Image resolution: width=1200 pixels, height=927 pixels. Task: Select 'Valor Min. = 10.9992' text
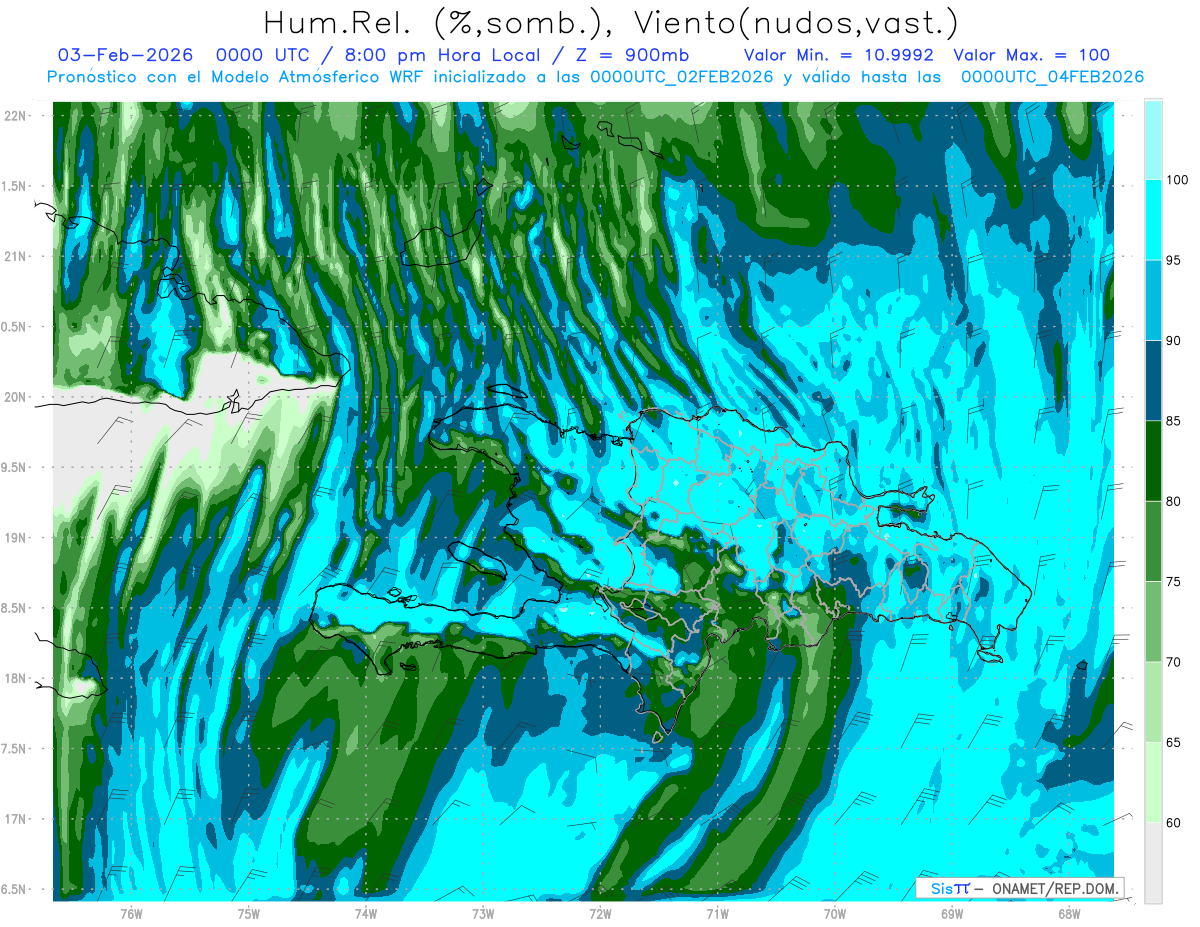(839, 55)
